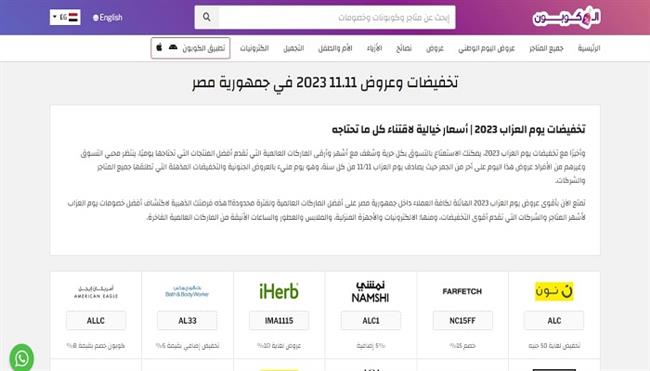The image size is (650, 371).
Task: Click the page title تخفيضات وعروض 11.11 2023
Action: point(325,82)
